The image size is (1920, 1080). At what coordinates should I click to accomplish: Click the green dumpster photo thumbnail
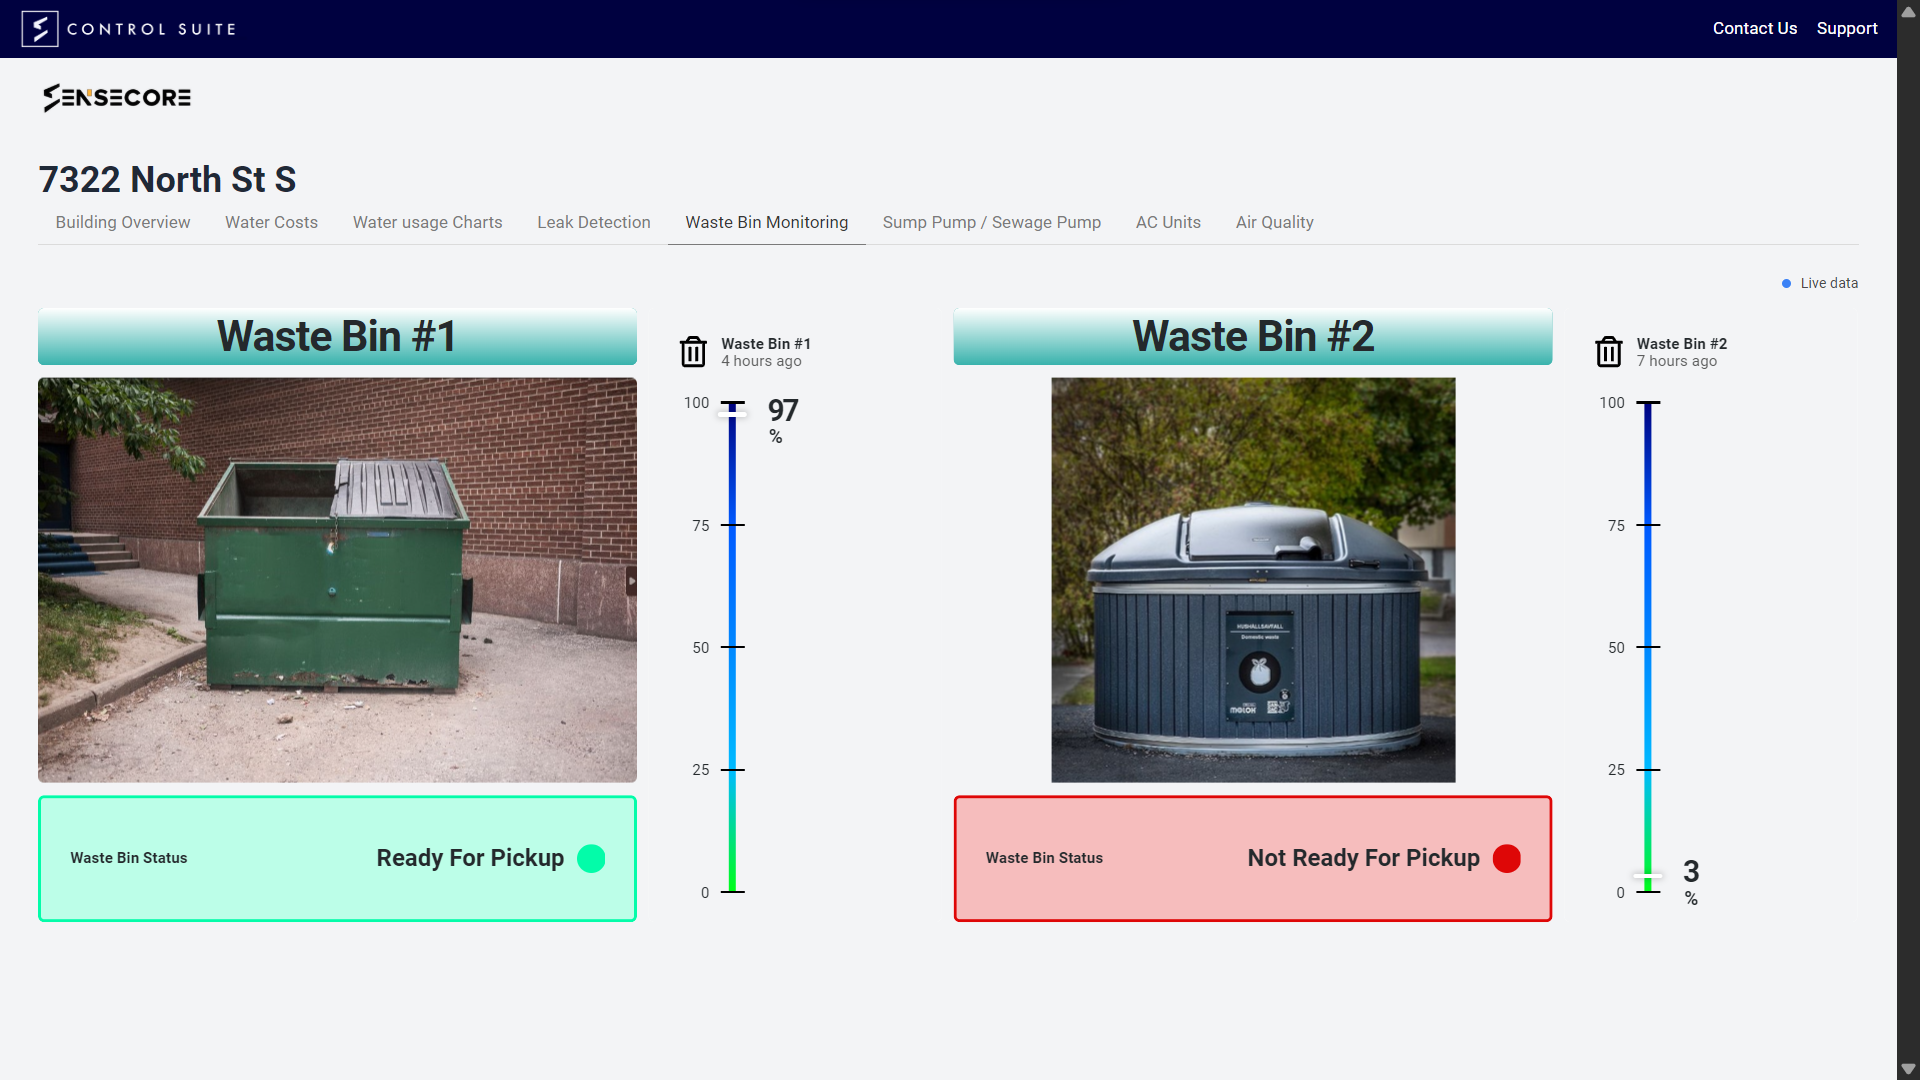pos(337,580)
